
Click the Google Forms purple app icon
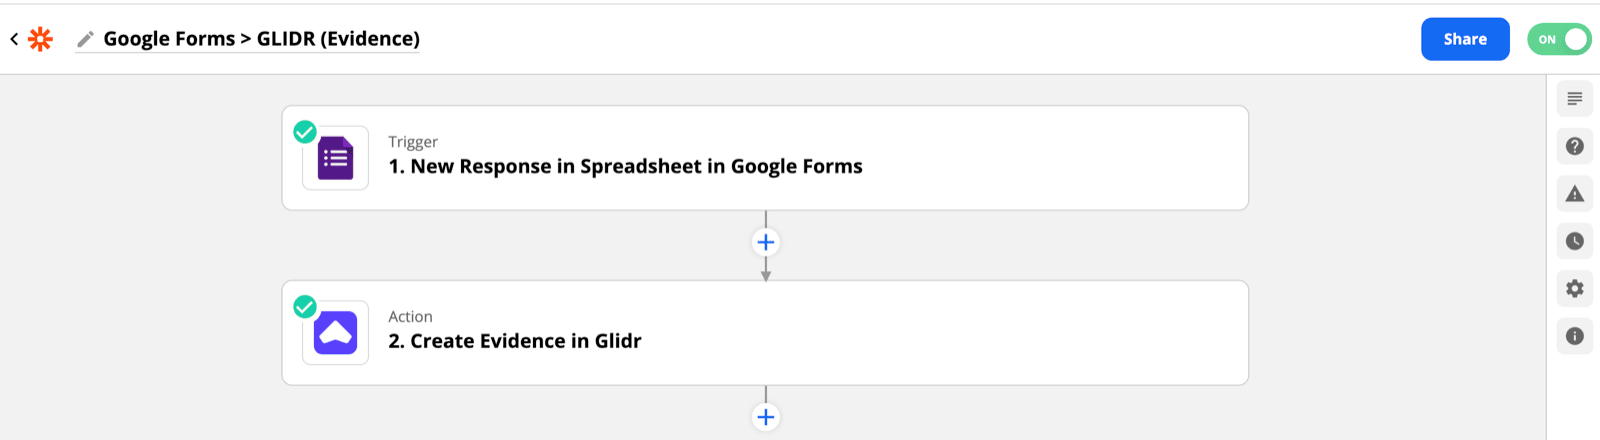336,158
